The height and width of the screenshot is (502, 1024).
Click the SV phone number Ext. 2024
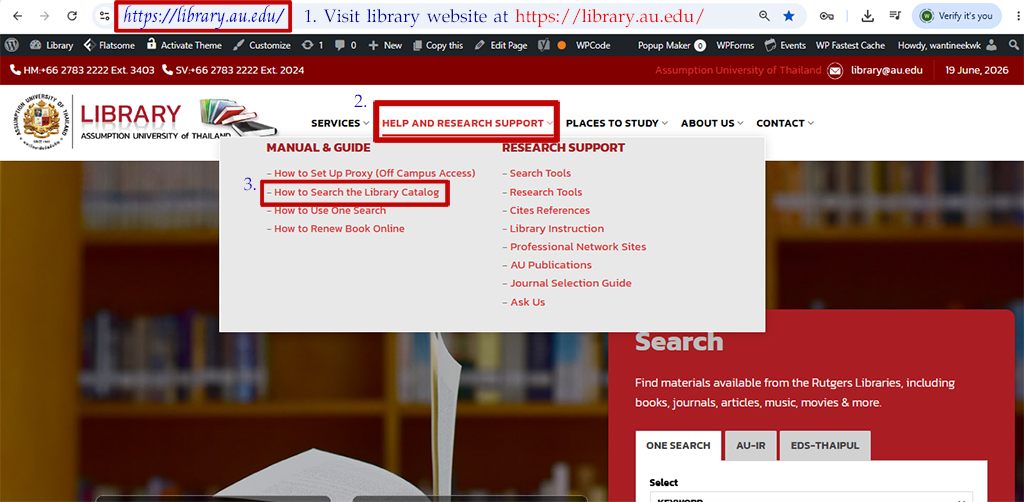(x=240, y=70)
